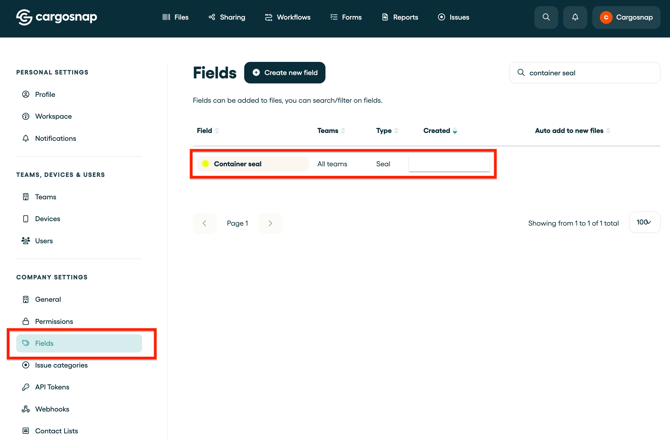Viewport: 670px width, 444px height.
Task: Click the Teams icon in sidebar
Action: [26, 197]
